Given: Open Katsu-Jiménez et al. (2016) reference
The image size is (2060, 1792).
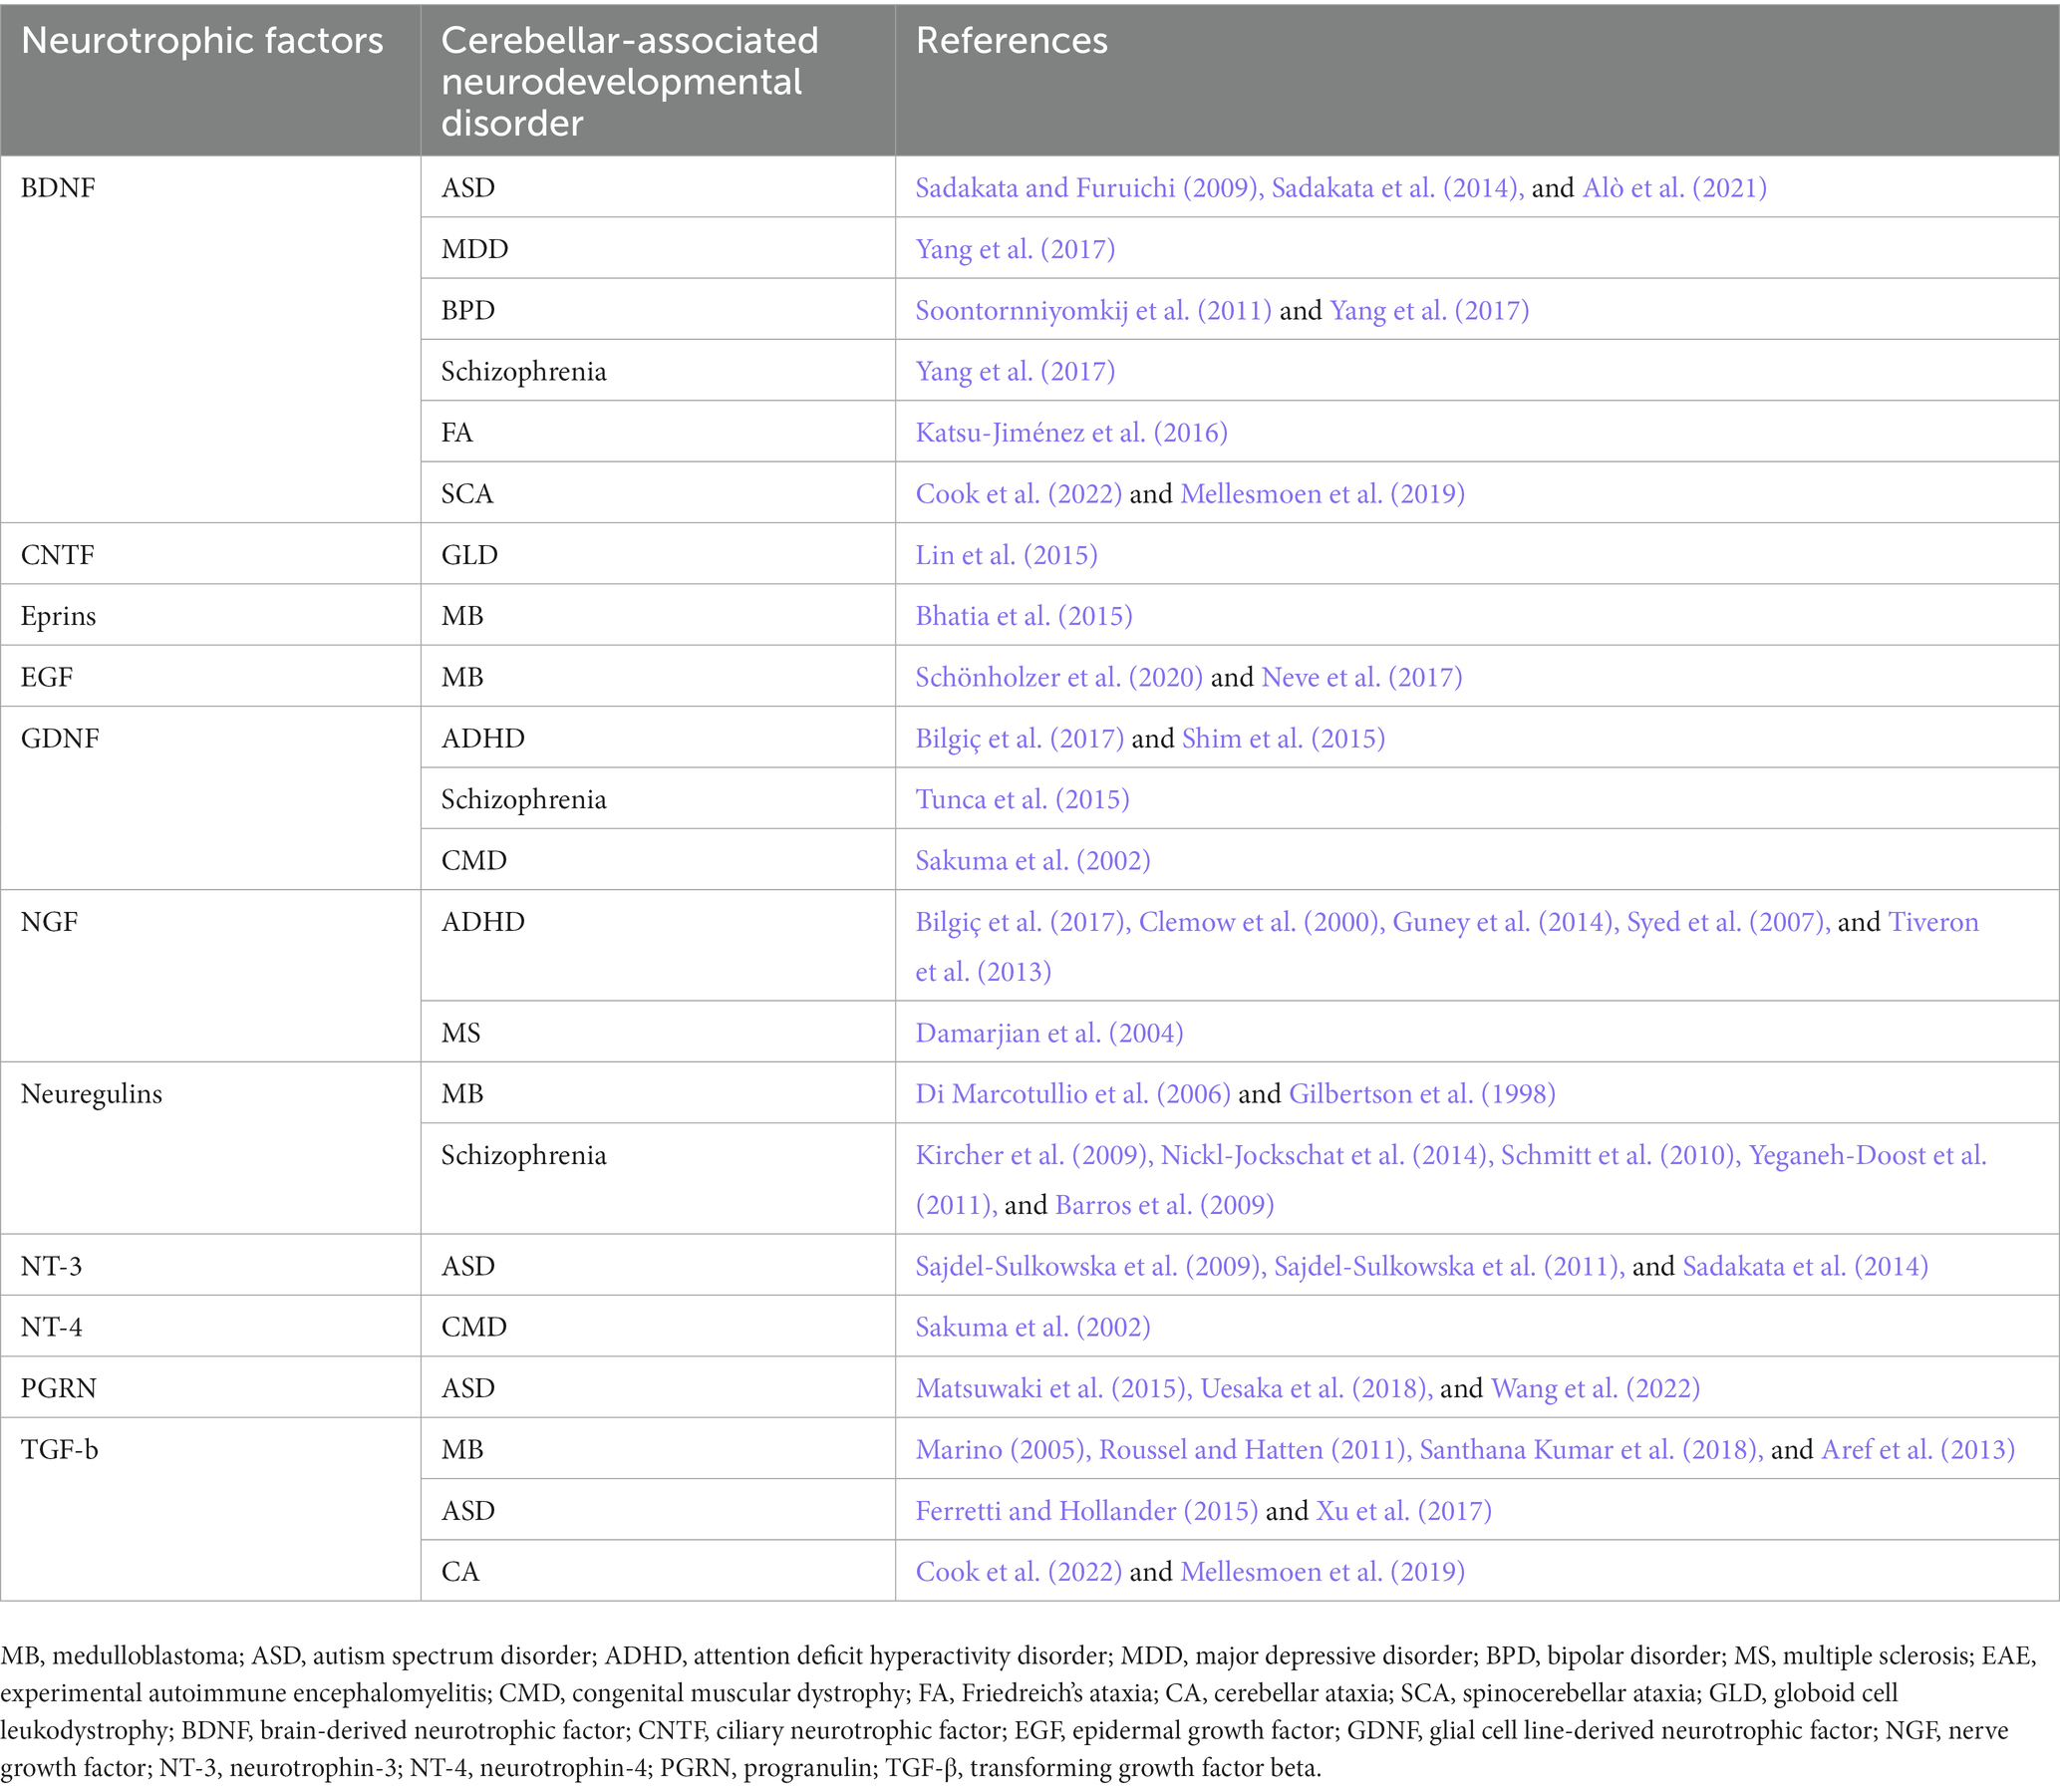Looking at the screenshot, I should point(1071,432).
